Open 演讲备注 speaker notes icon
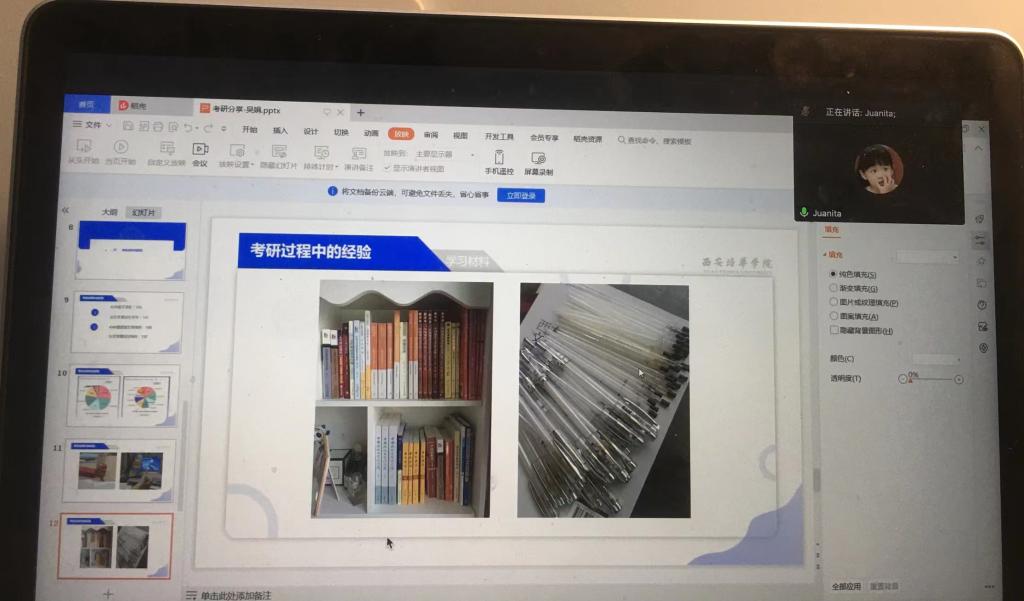 coord(358,153)
